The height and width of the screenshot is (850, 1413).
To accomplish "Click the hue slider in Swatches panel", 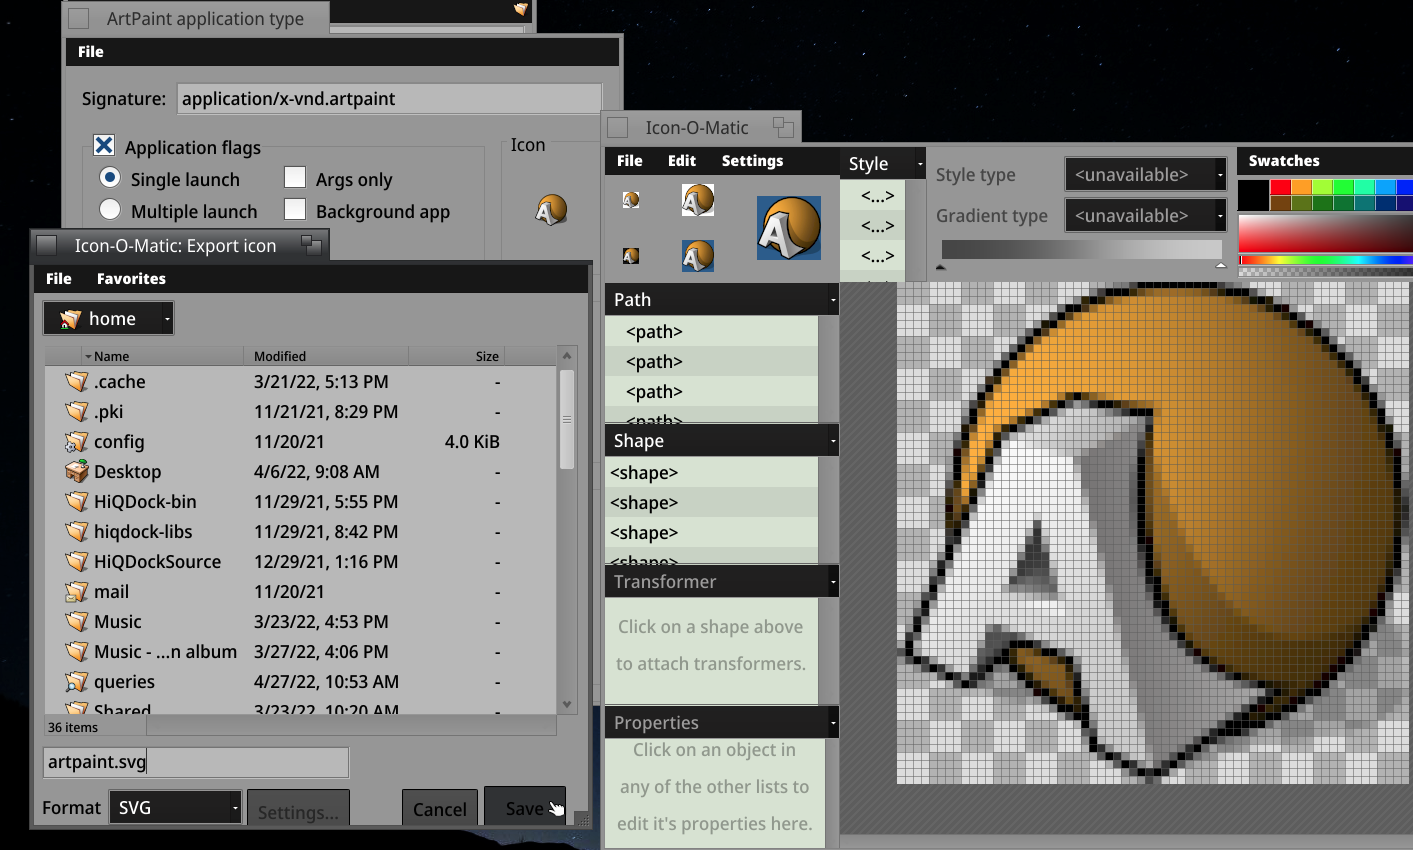I will 1325,260.
